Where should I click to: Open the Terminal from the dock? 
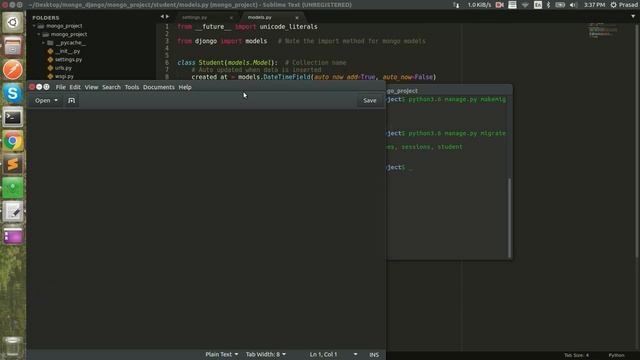click(x=13, y=118)
